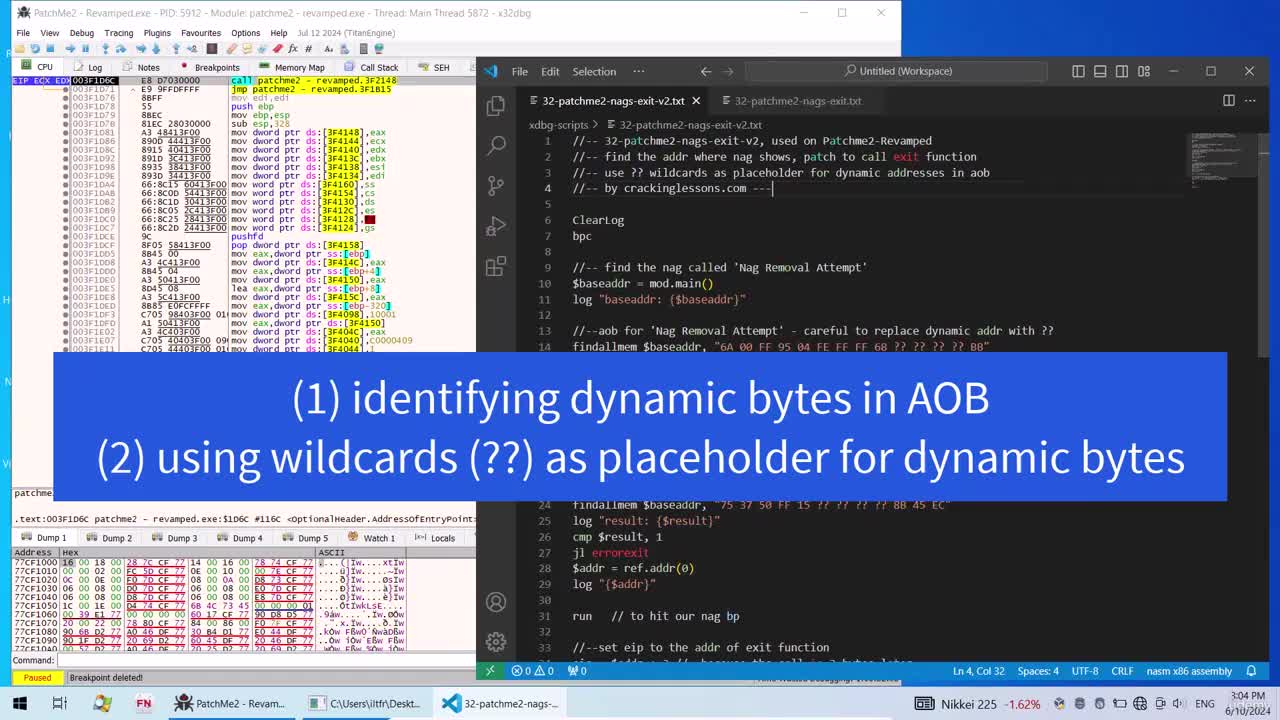Click the x32dbg Command input field
This screenshot has width=1280, height=720.
point(265,660)
